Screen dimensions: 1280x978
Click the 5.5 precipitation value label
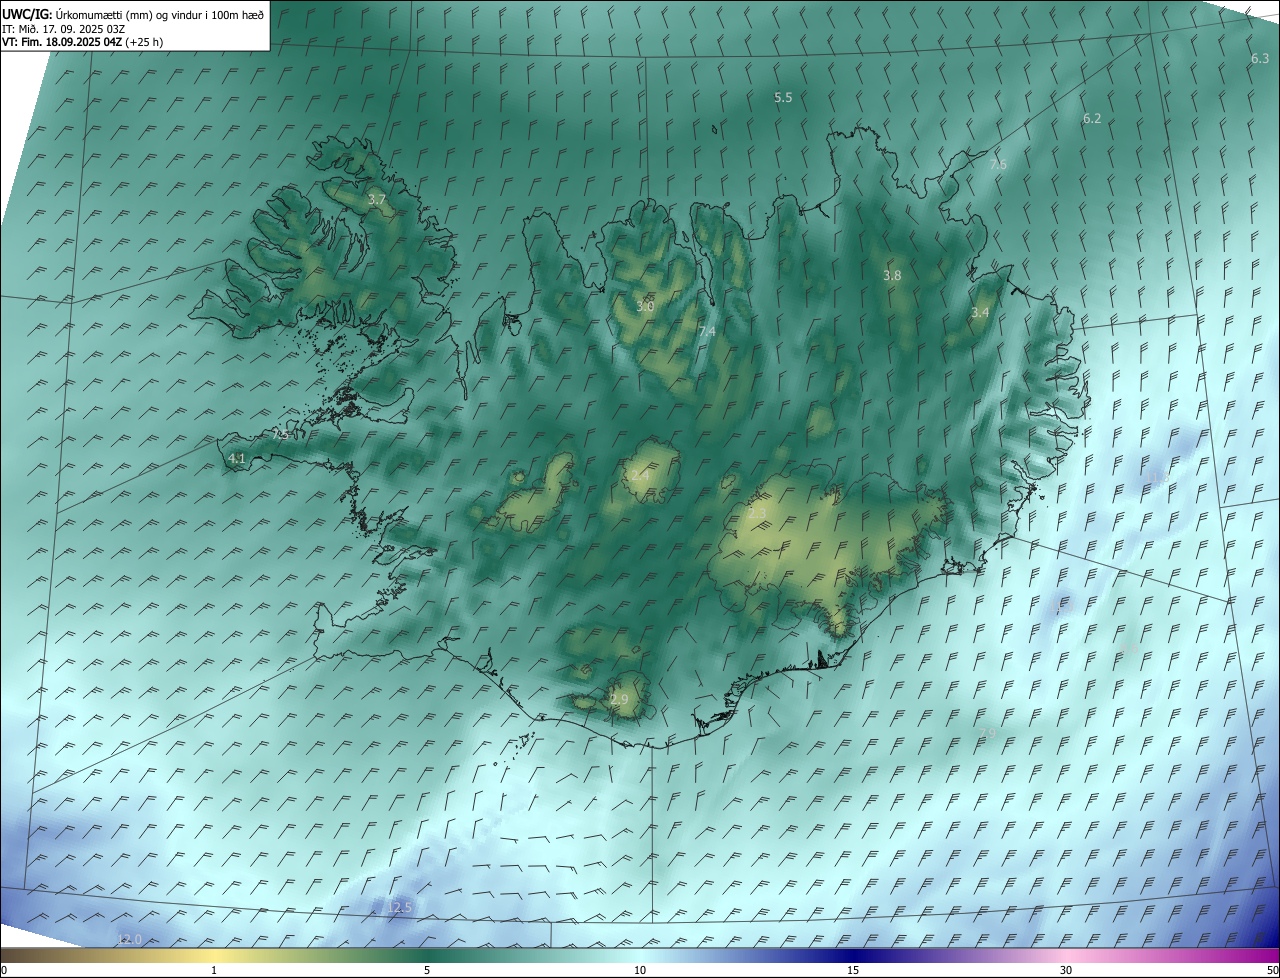click(783, 98)
